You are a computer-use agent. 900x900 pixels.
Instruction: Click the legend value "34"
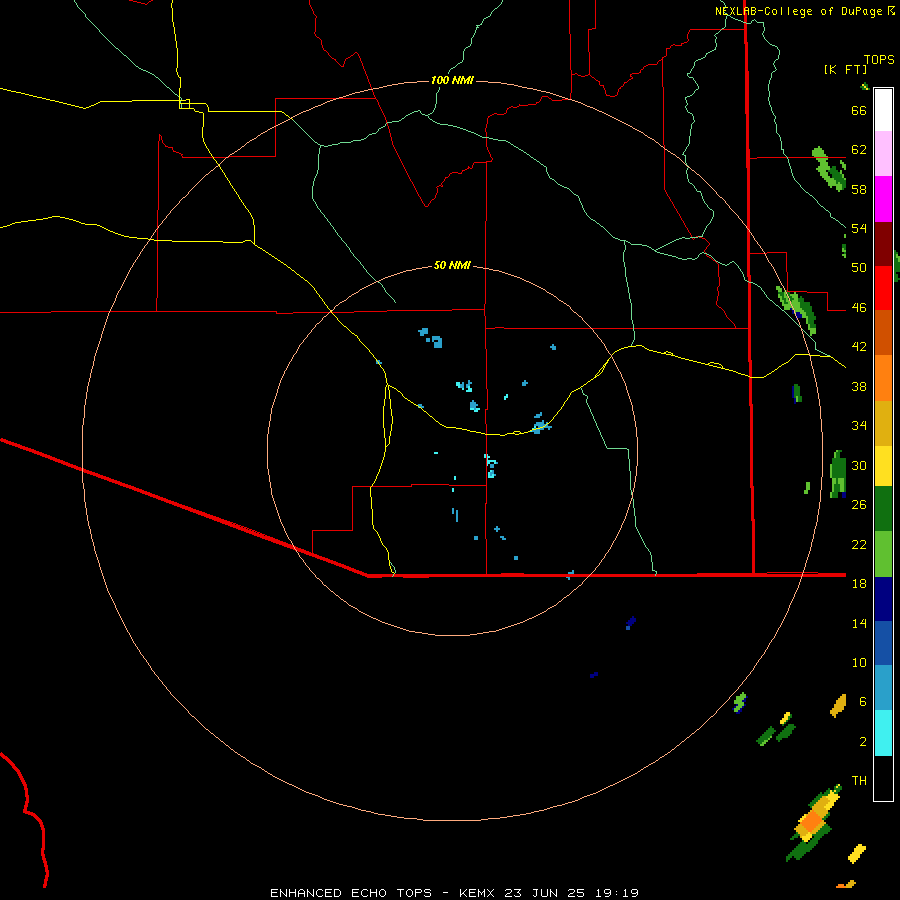859,426
